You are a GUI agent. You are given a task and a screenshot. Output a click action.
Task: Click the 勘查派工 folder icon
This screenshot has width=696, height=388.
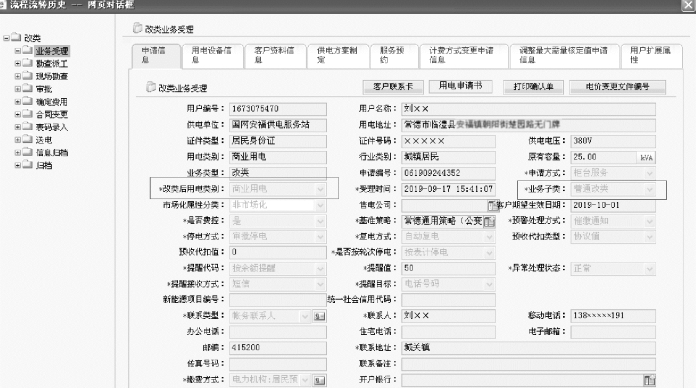(28, 63)
